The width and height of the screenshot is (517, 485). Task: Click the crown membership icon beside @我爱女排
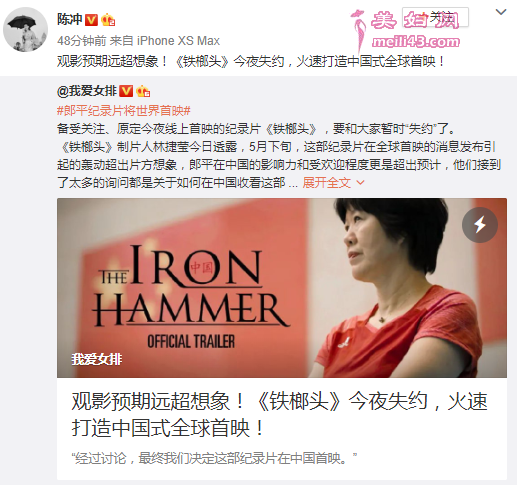143,91
